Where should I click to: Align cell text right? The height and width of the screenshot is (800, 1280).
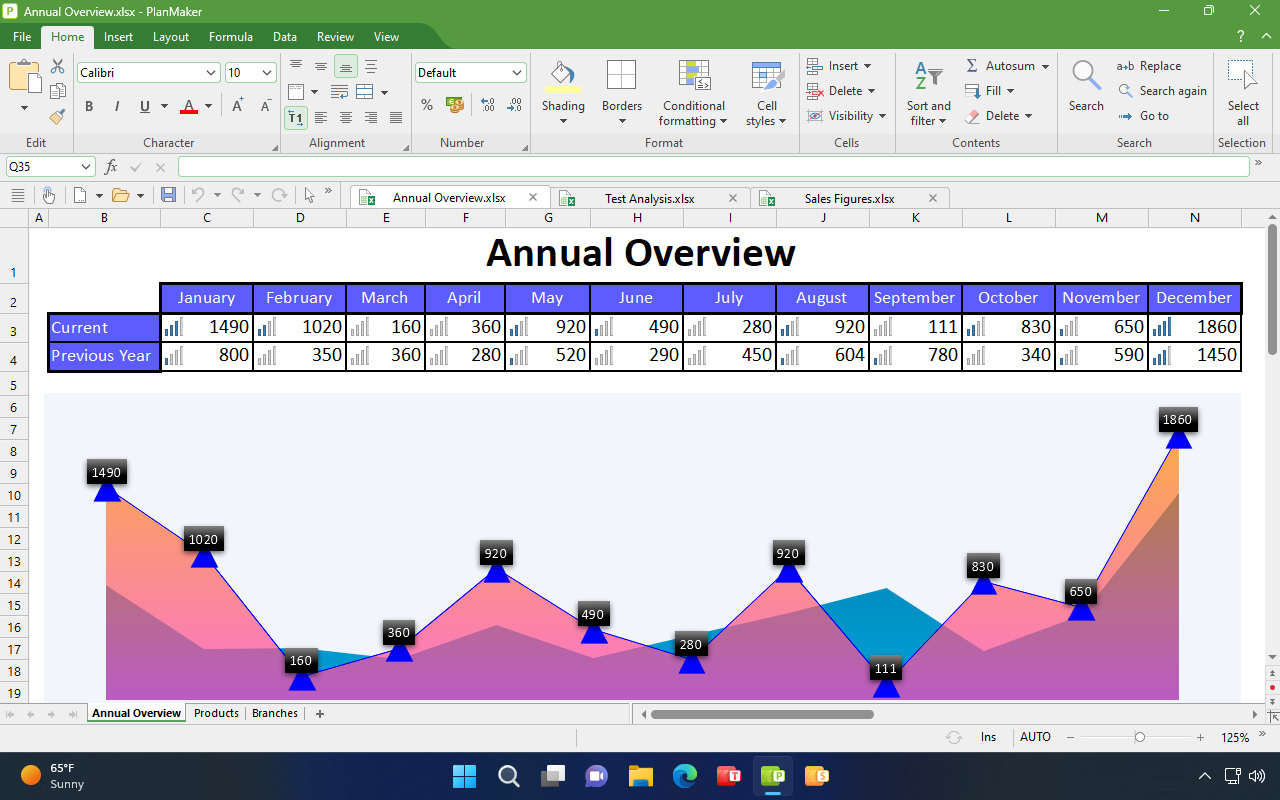[371, 118]
